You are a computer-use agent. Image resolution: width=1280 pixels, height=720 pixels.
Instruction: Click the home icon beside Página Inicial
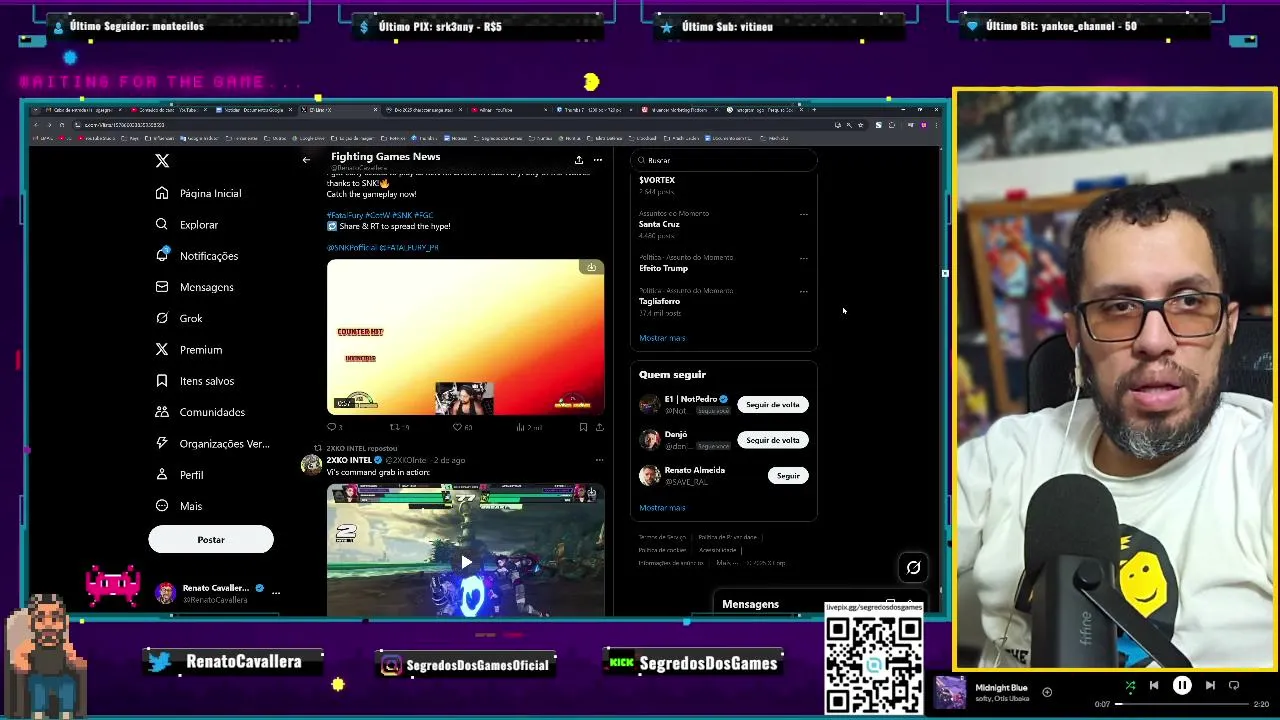[162, 193]
